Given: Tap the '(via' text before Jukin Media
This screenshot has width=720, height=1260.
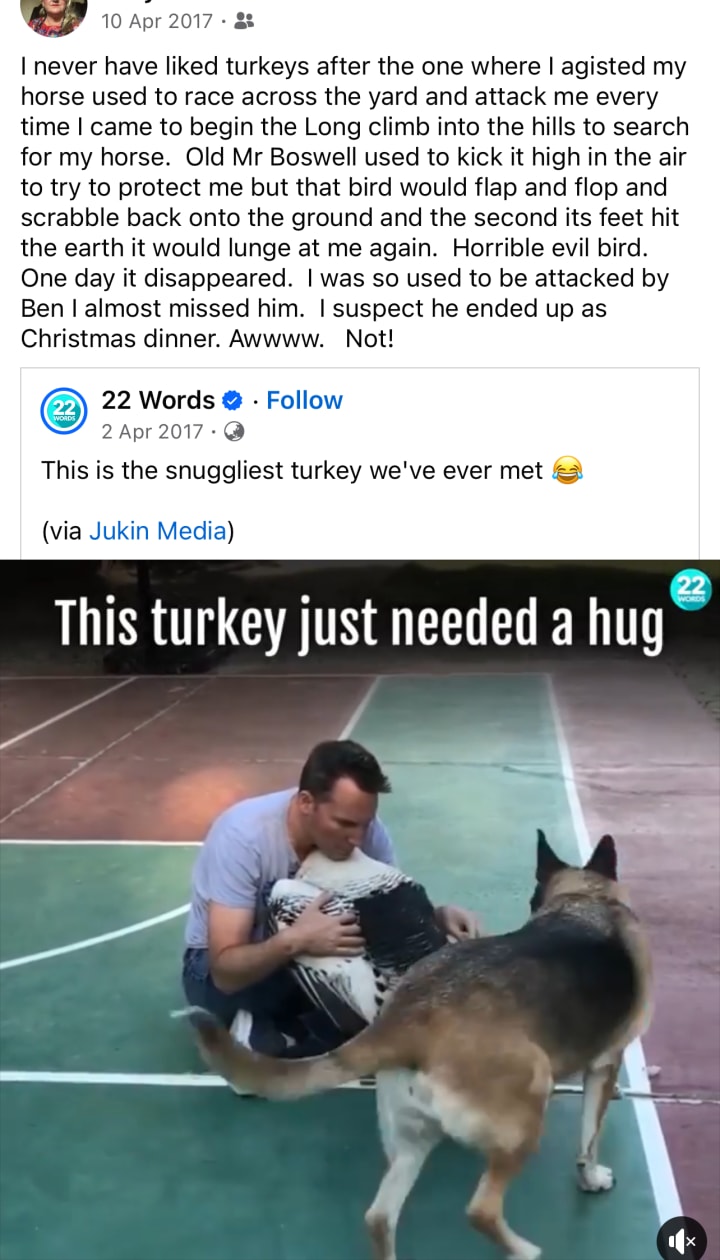Looking at the screenshot, I should point(62,531).
